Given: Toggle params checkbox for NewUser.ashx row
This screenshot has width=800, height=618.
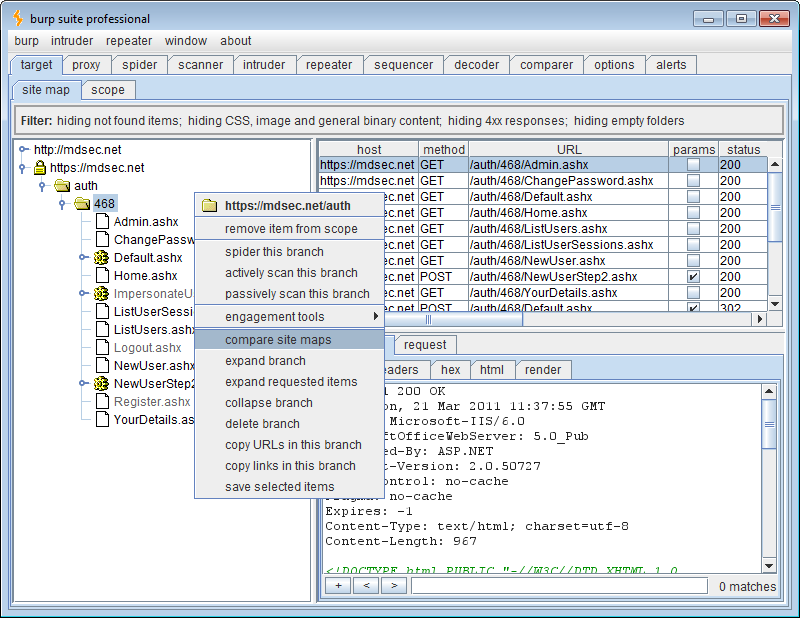Looking at the screenshot, I should point(693,260).
